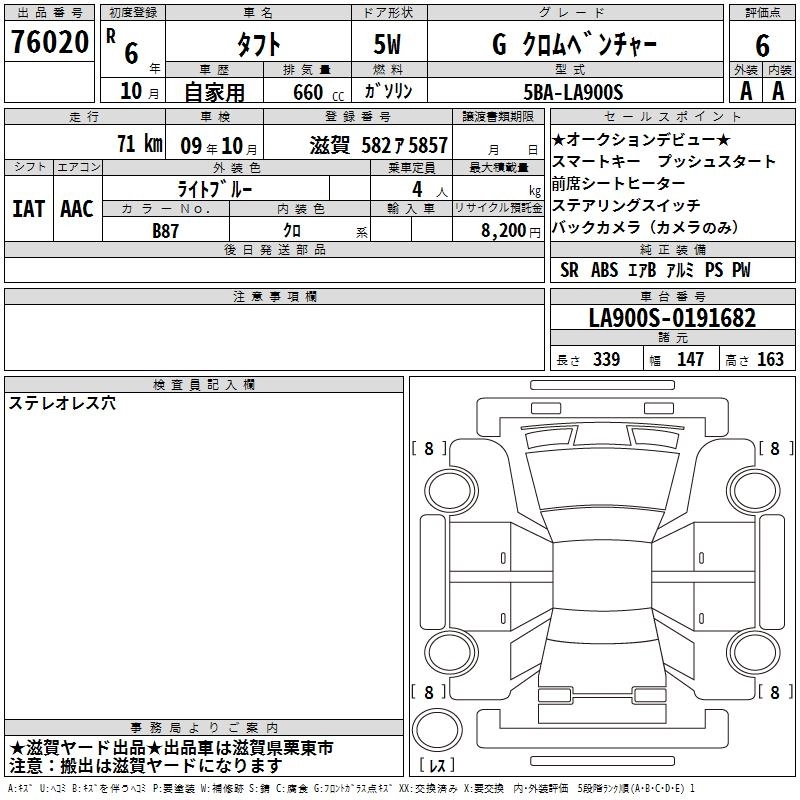Click the registration number 滋賀 582ア5857

pyautogui.click(x=378, y=145)
